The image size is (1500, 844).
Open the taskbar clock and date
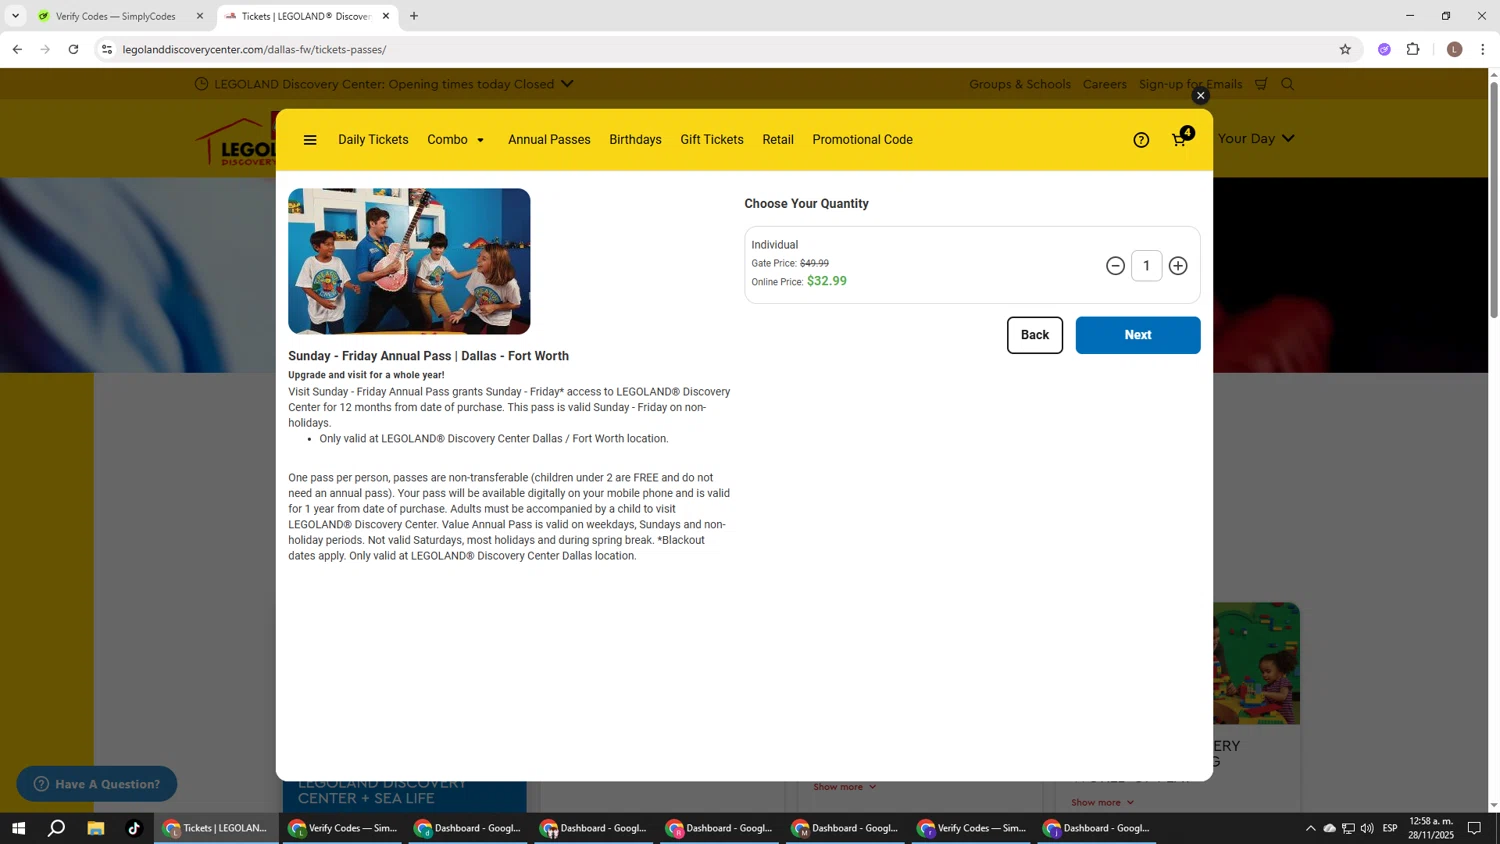click(x=1431, y=828)
